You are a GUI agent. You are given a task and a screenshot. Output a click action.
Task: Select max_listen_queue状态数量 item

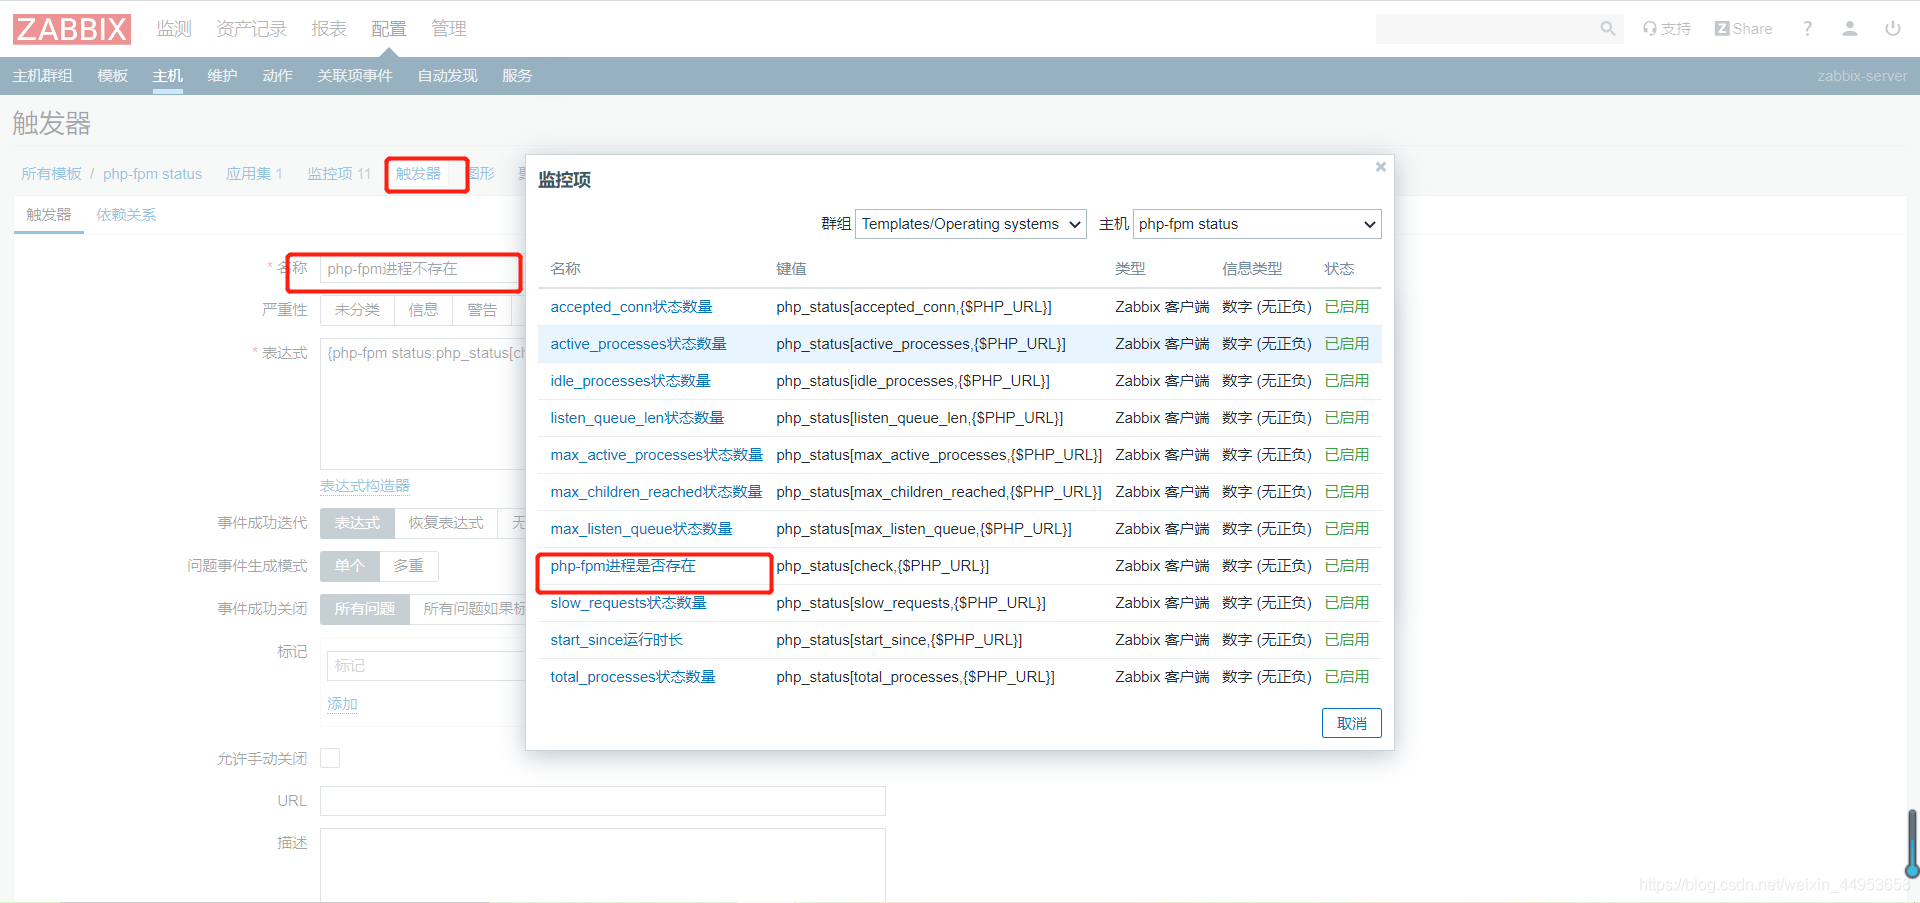click(x=641, y=529)
